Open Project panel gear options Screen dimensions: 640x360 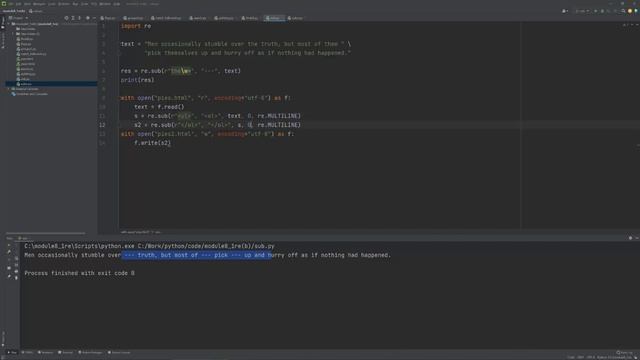[x=87, y=18]
